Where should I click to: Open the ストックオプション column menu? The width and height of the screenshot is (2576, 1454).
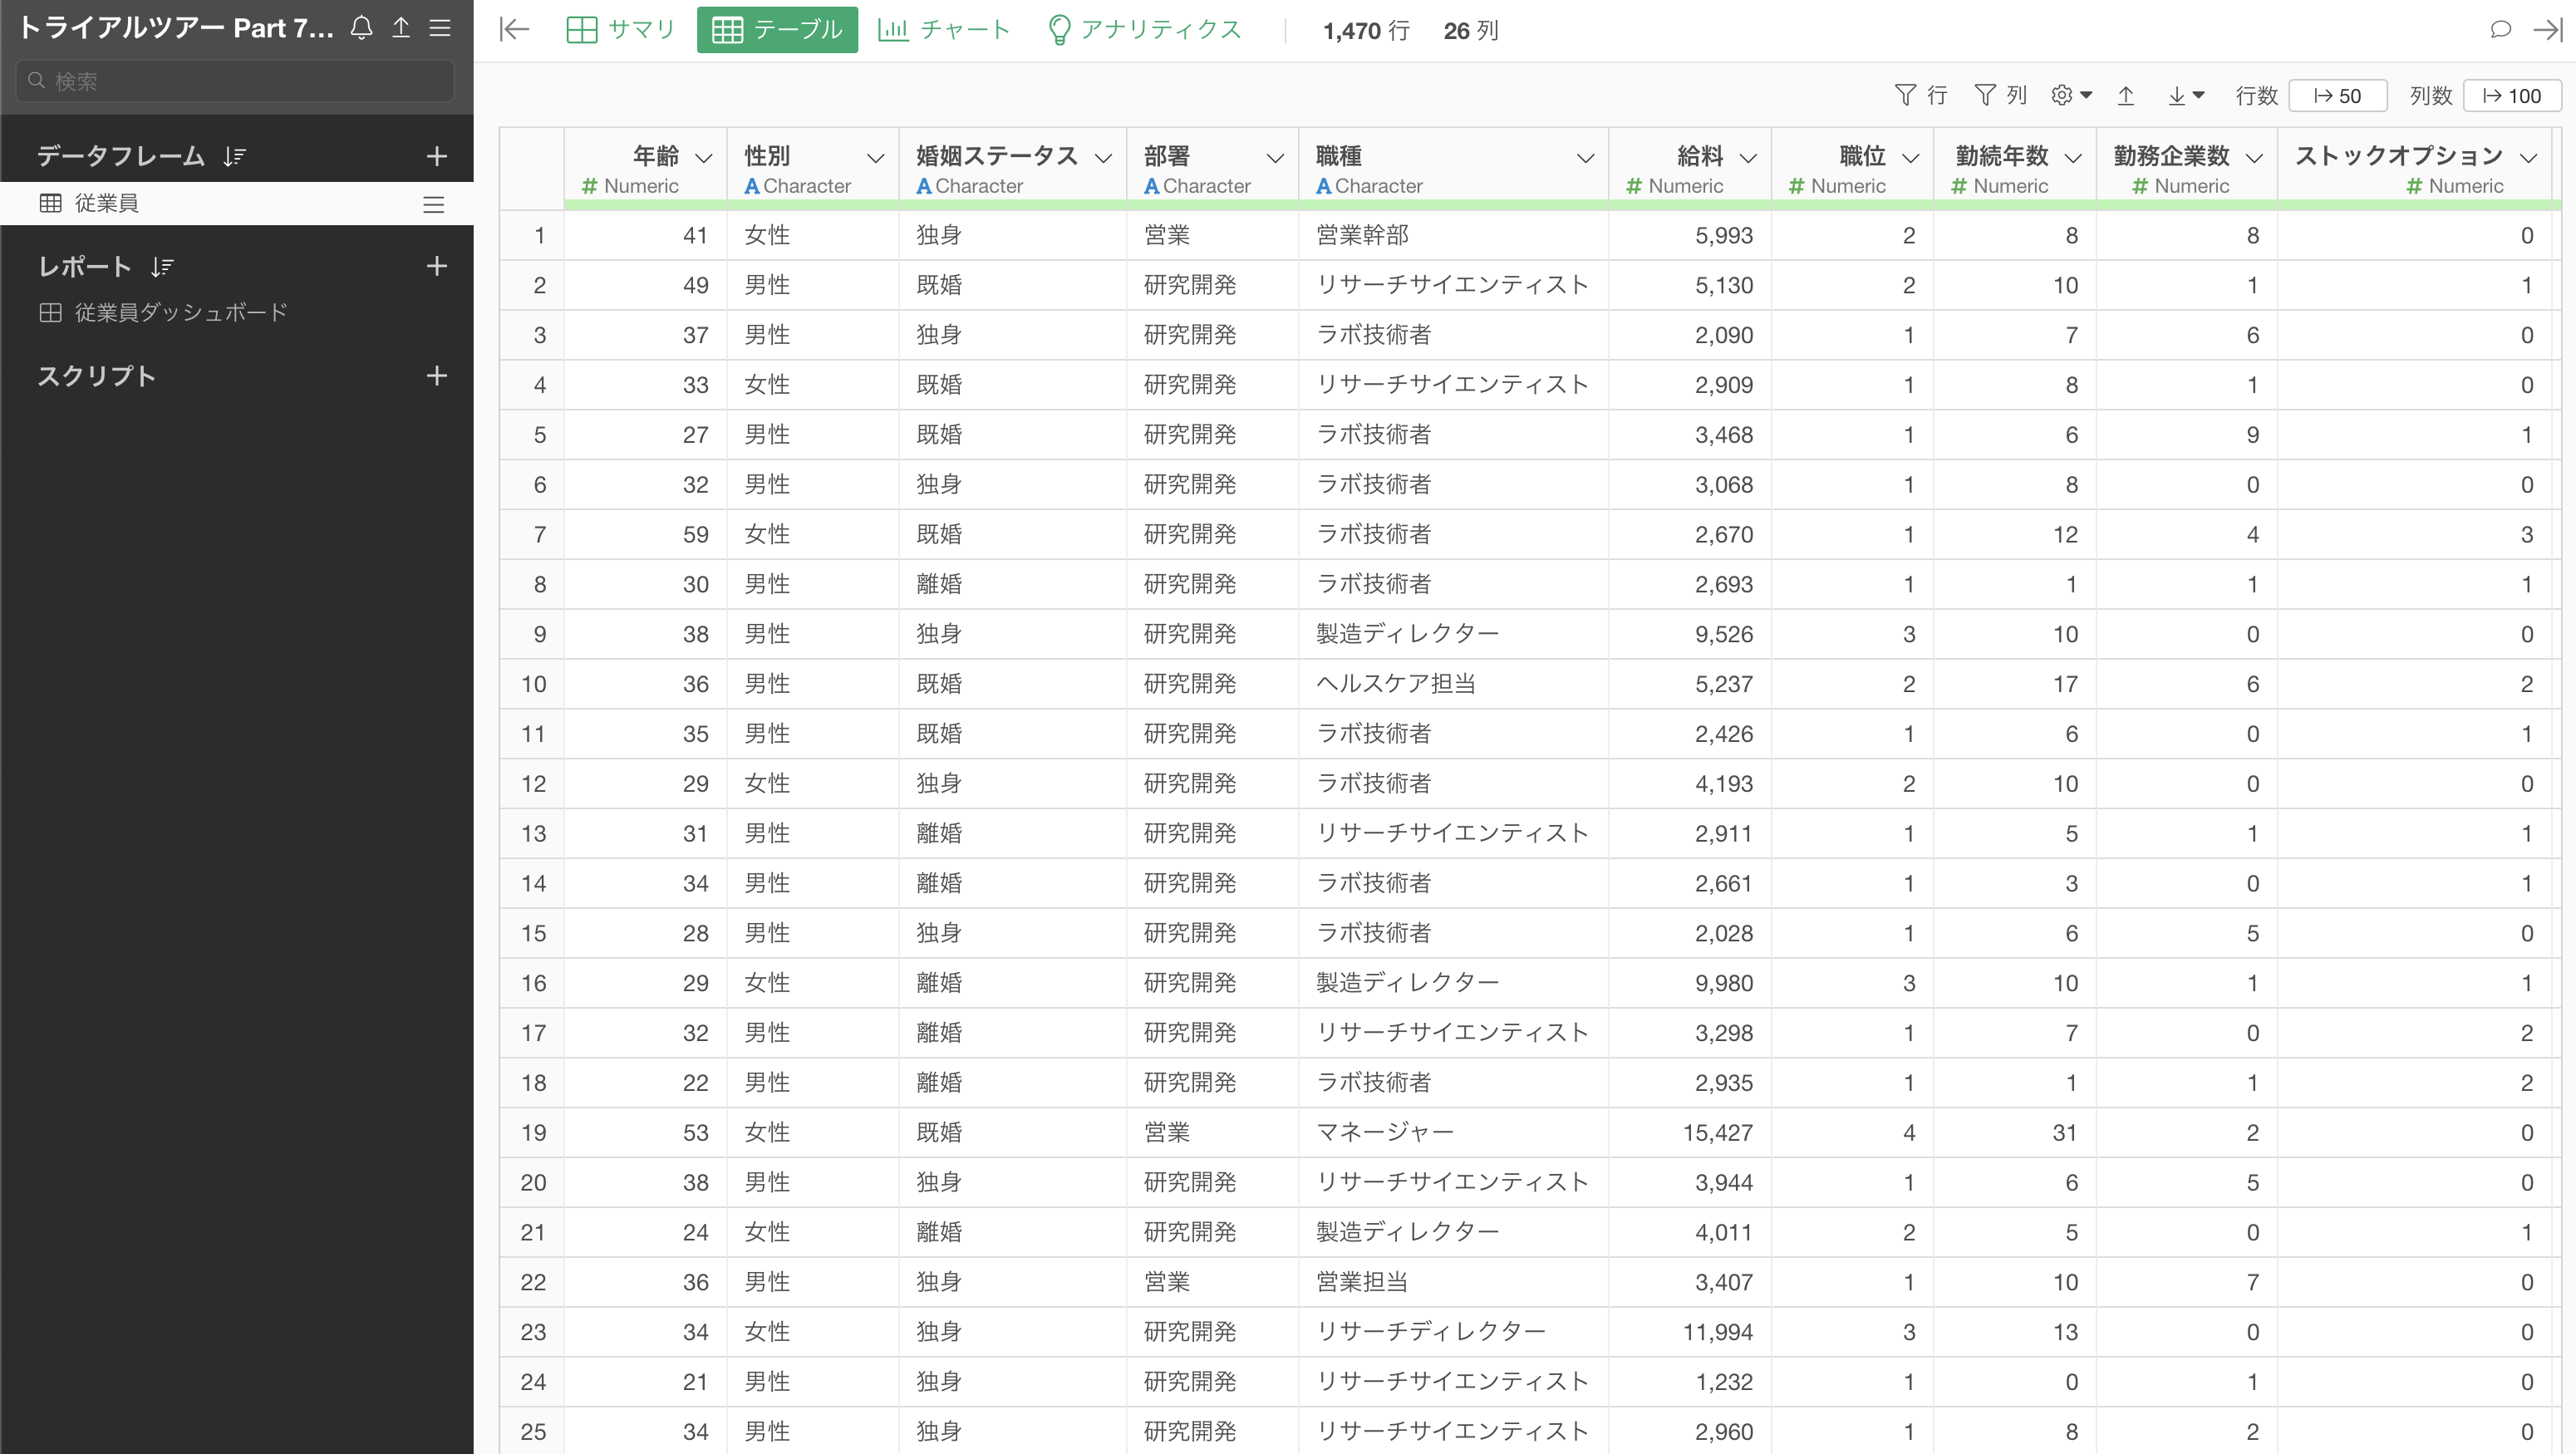[x=2529, y=158]
